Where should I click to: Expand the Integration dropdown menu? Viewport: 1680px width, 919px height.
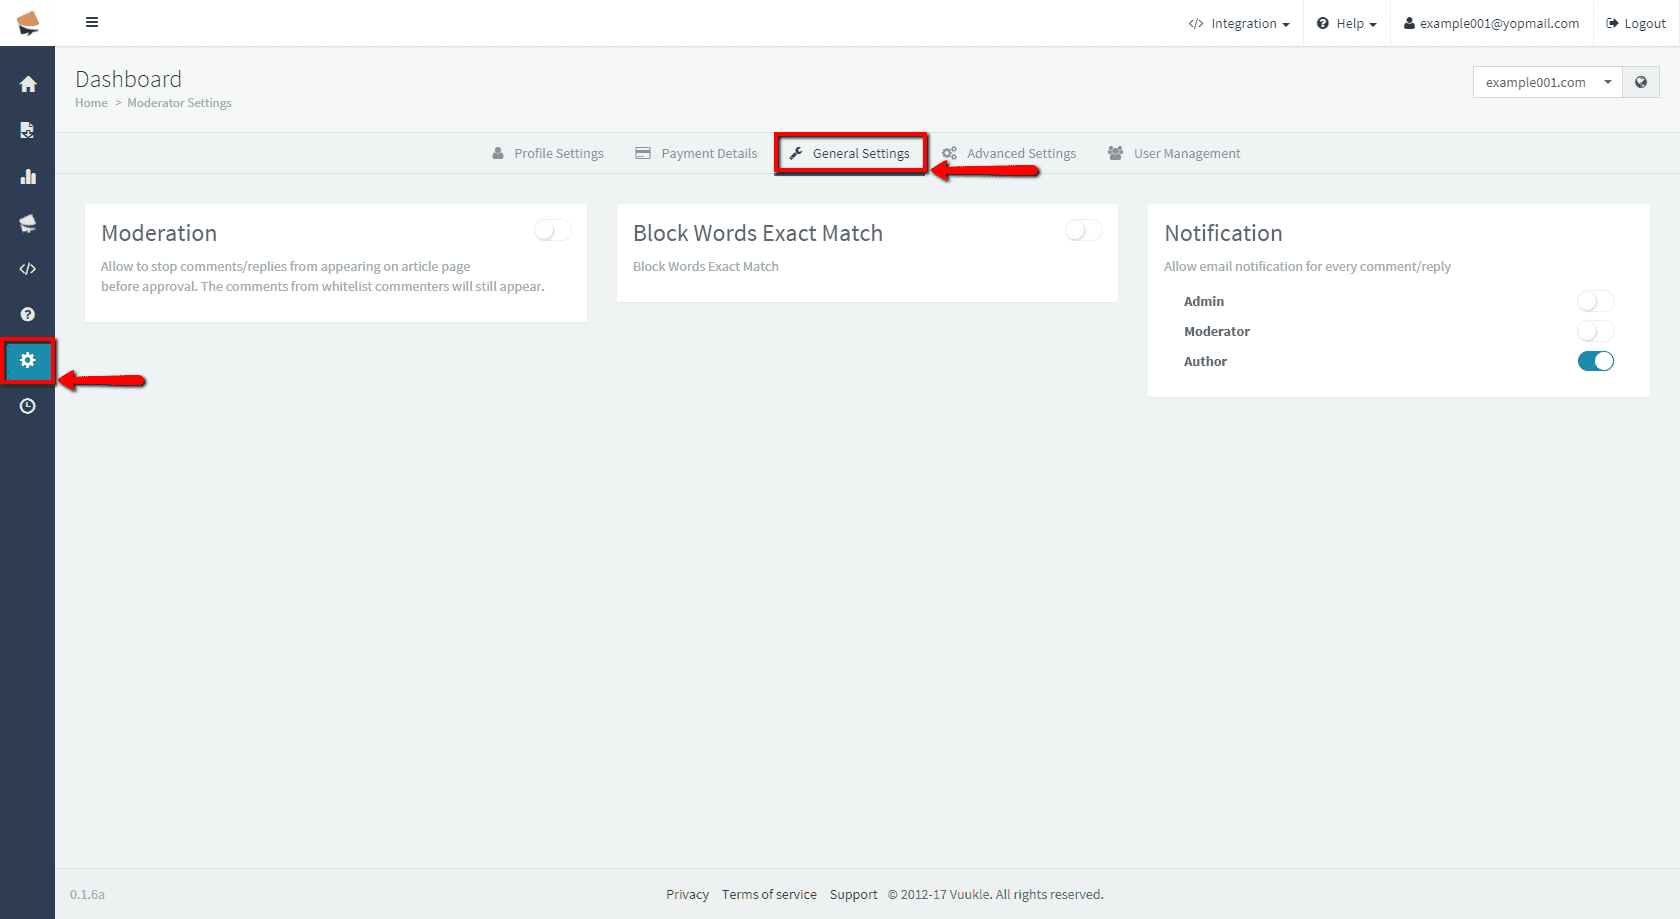tap(1239, 24)
